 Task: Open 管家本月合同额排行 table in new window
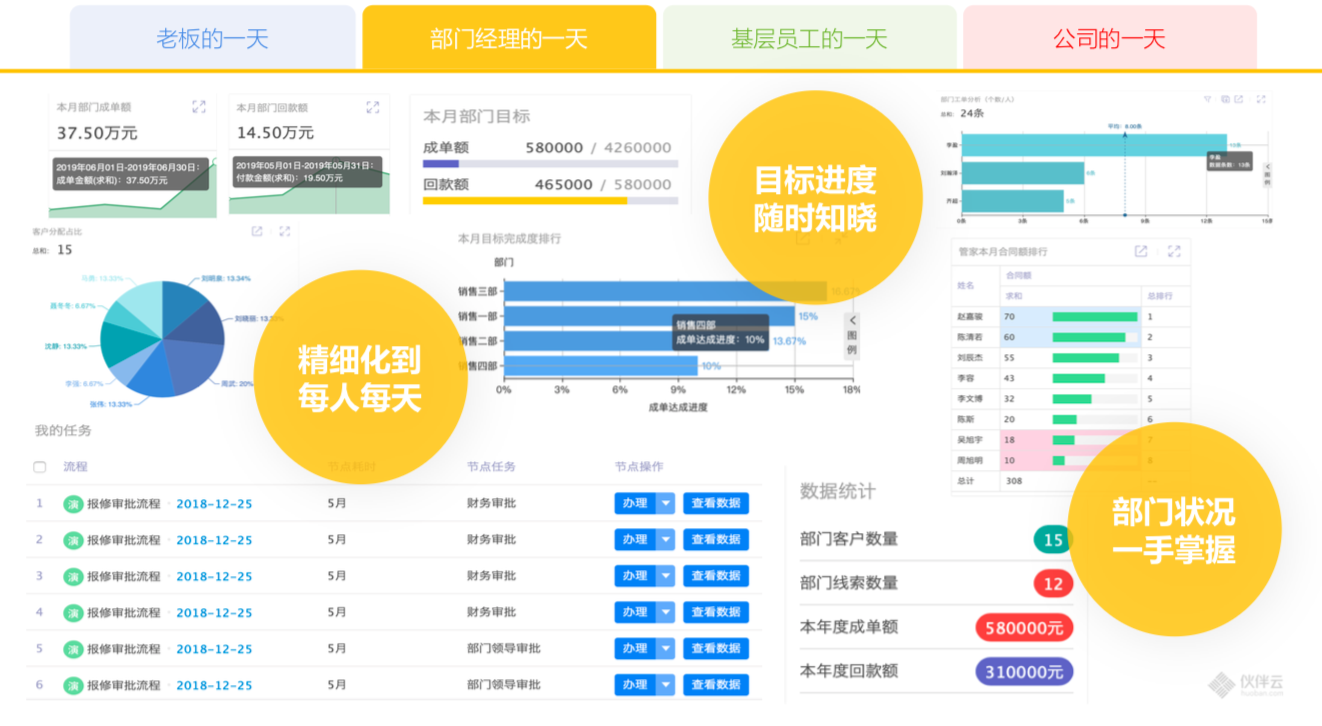tap(1141, 252)
